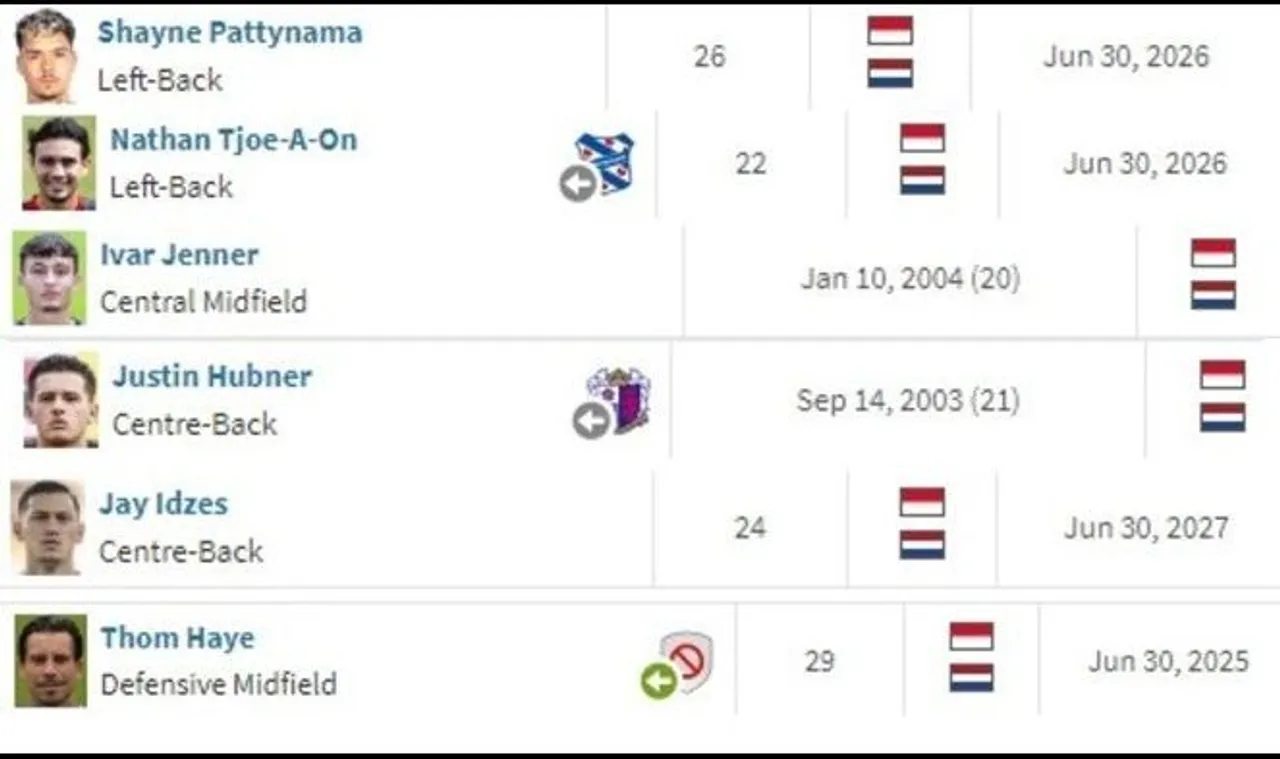The image size is (1280, 759).
Task: Open Shayne Pattynama's player profile link
Action: tap(229, 32)
